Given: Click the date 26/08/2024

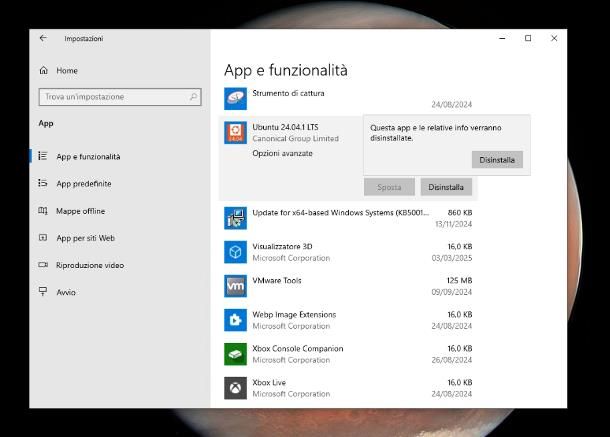Looking at the screenshot, I should click(x=452, y=360).
